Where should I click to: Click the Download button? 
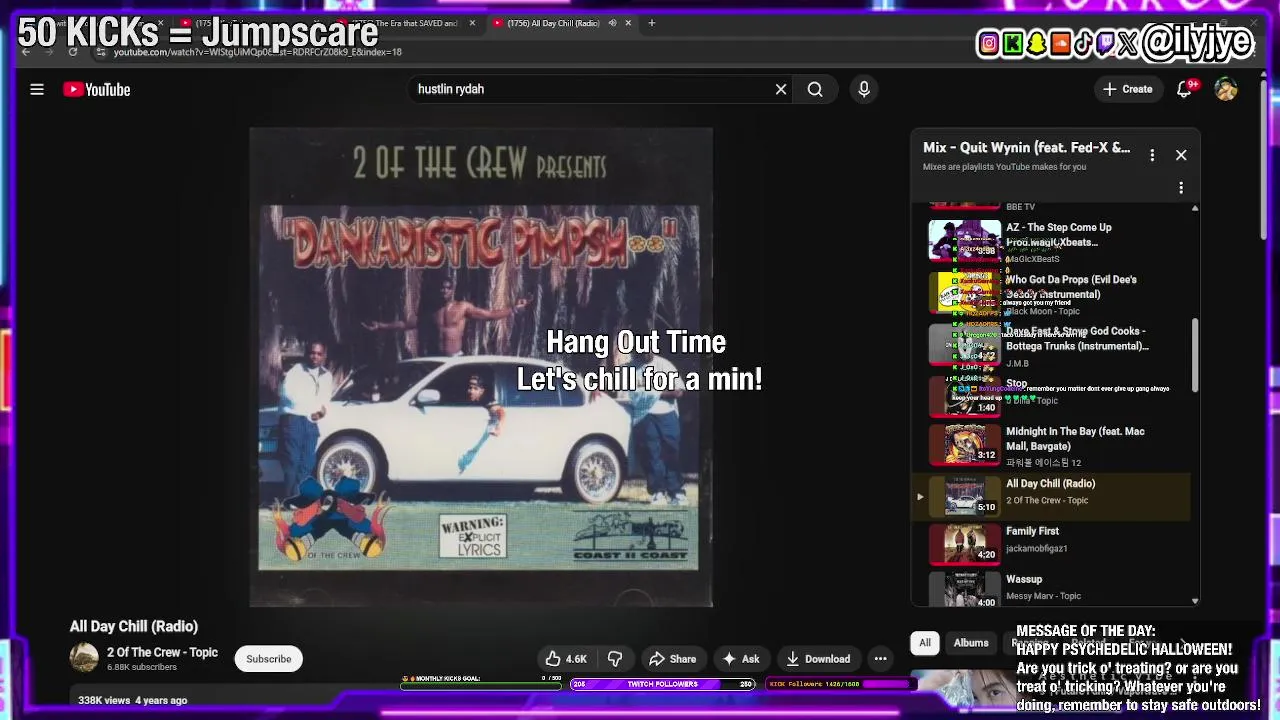(817, 659)
